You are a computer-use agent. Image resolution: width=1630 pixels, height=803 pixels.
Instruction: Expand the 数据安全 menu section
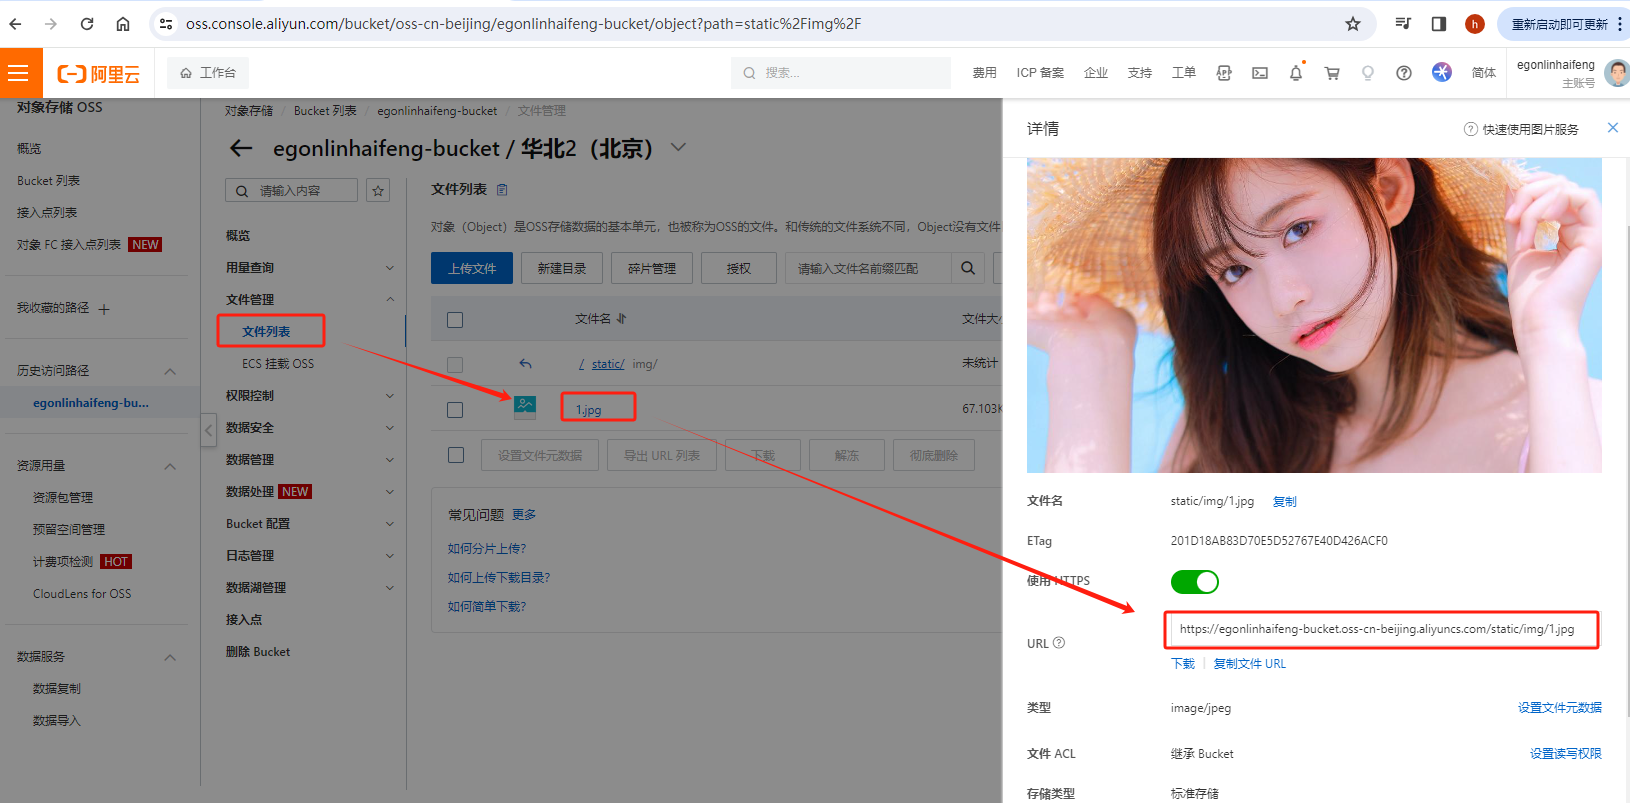click(x=310, y=428)
